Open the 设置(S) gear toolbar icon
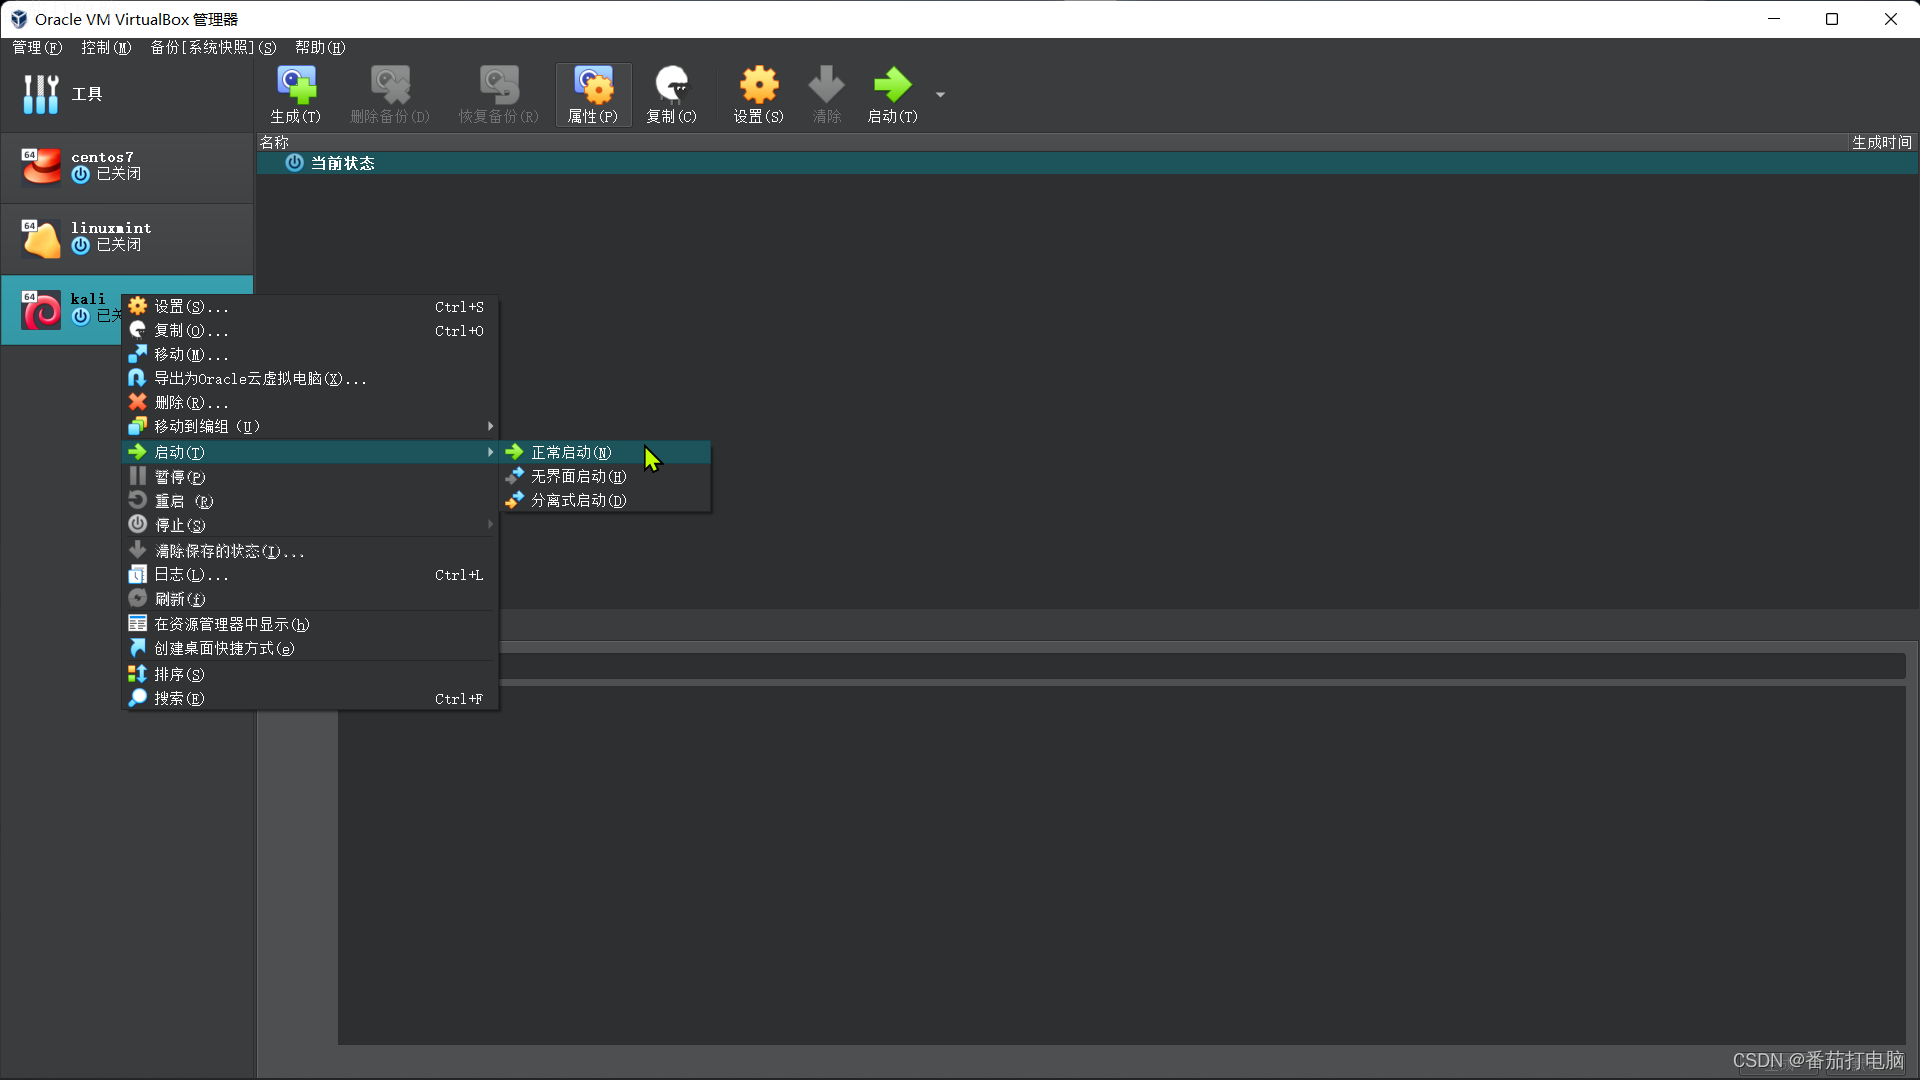The height and width of the screenshot is (1080, 1920). (x=759, y=95)
